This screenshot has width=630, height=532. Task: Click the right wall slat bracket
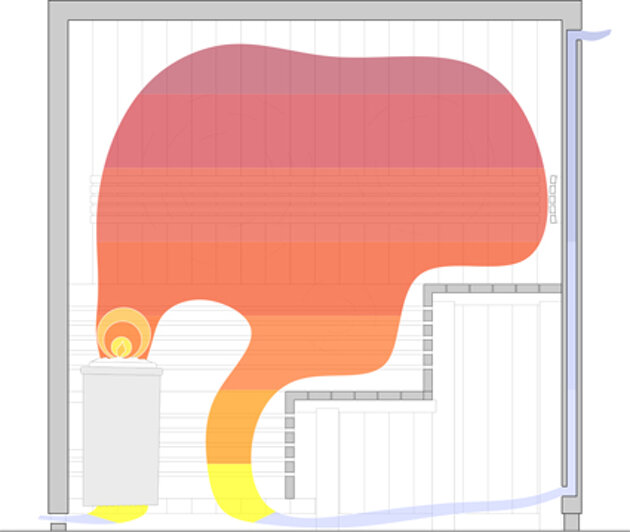(x=553, y=200)
